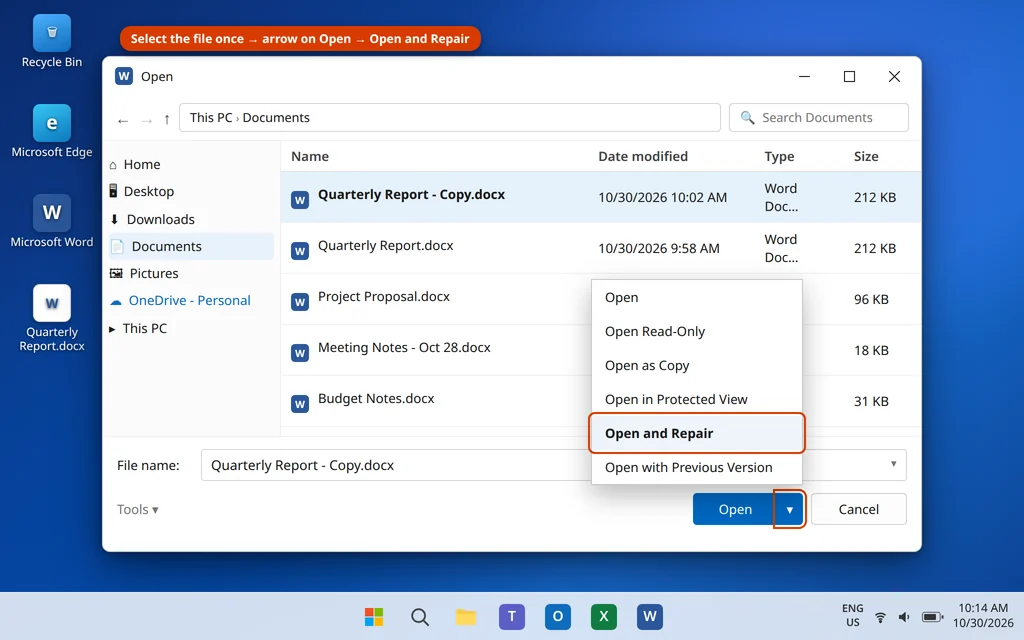This screenshot has width=1024, height=640.
Task: Open the clock showing 10:14 AM
Action: pyautogui.click(x=983, y=615)
